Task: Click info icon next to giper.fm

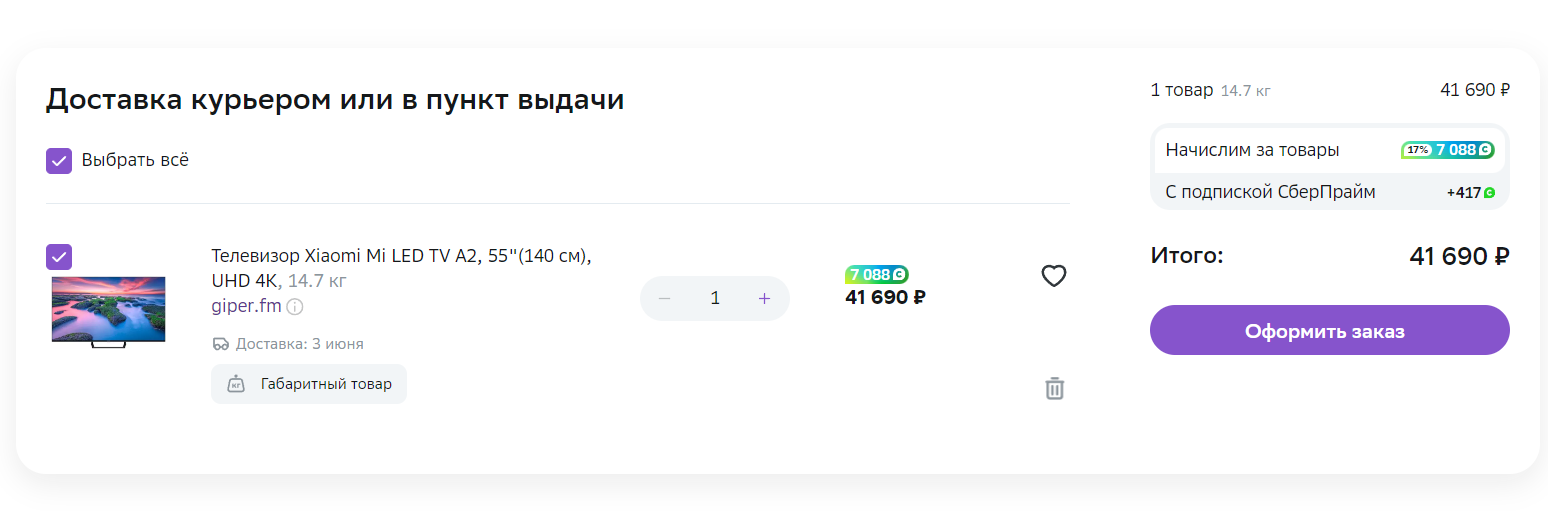Action: [295, 306]
